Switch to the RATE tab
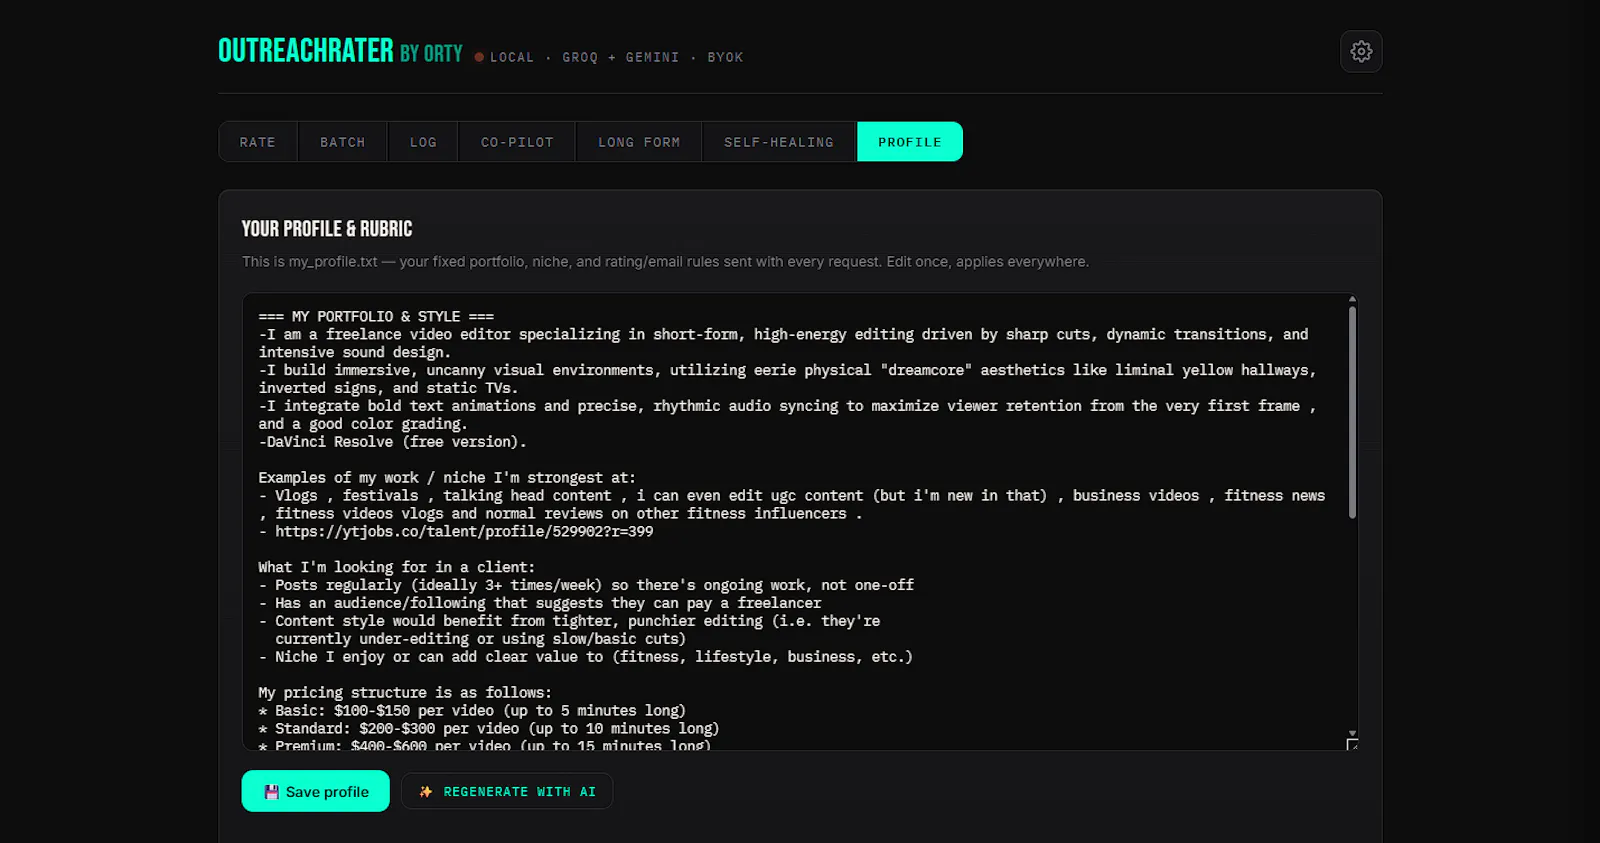Image resolution: width=1600 pixels, height=843 pixels. [258, 142]
